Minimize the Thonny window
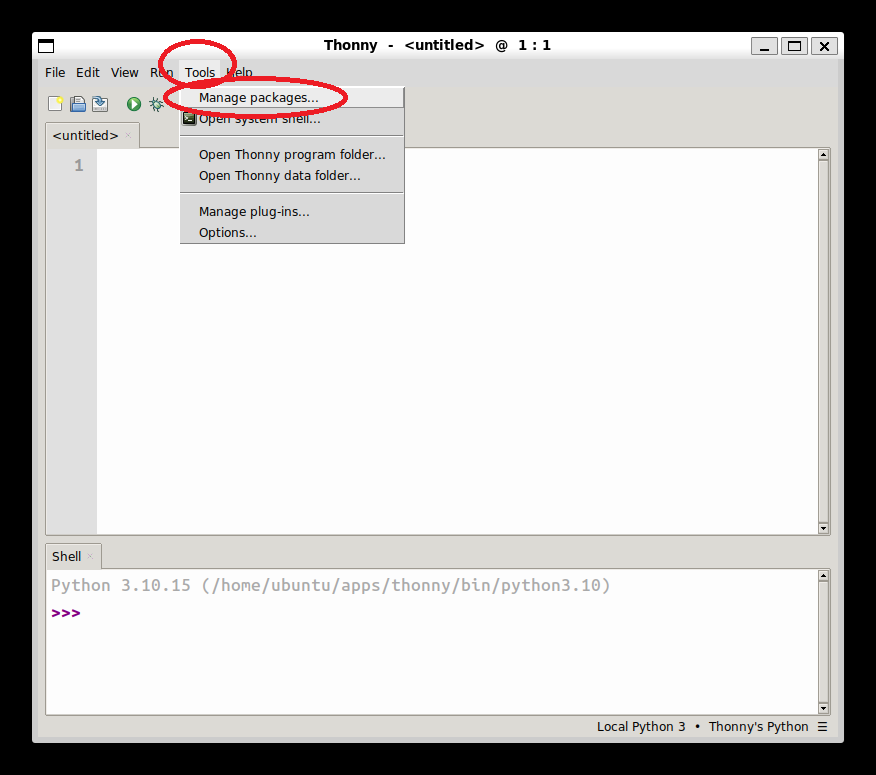 coord(764,46)
